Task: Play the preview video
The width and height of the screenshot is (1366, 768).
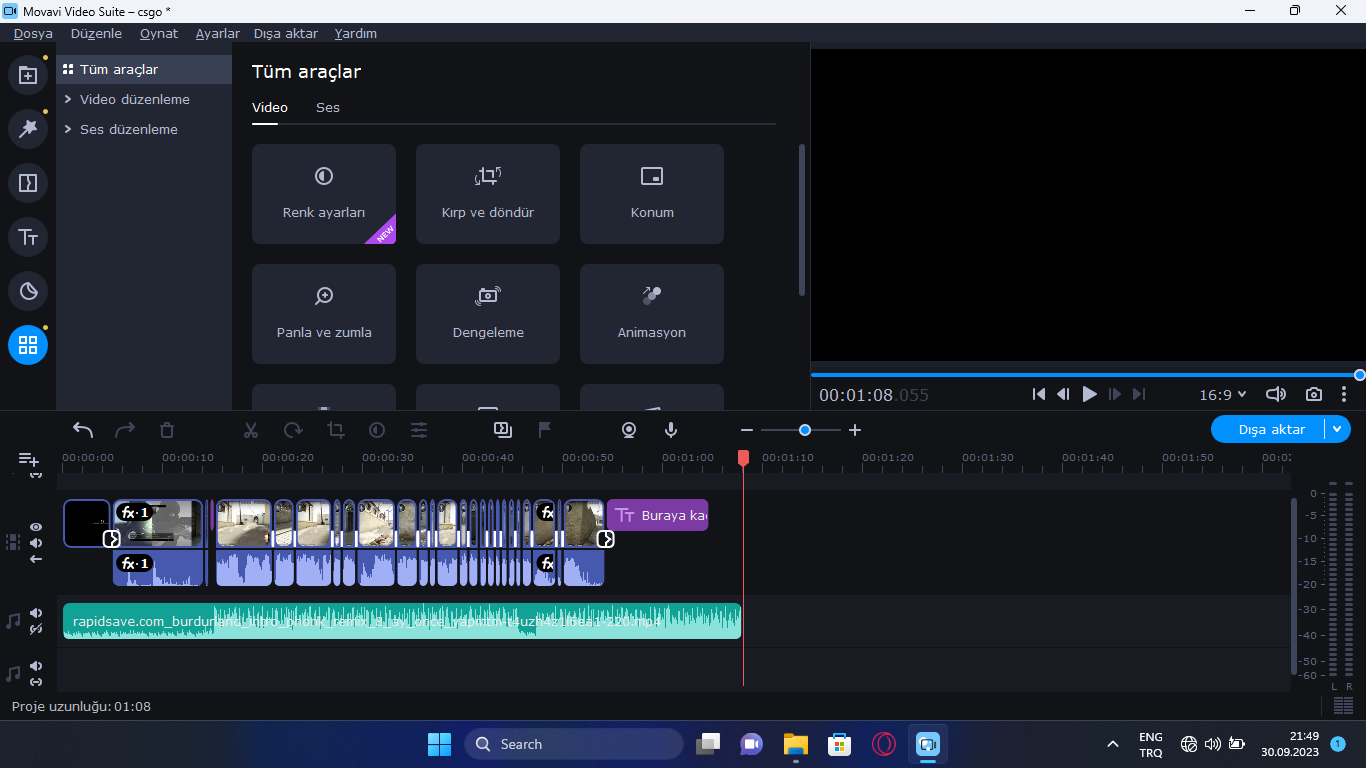Action: (x=1090, y=395)
